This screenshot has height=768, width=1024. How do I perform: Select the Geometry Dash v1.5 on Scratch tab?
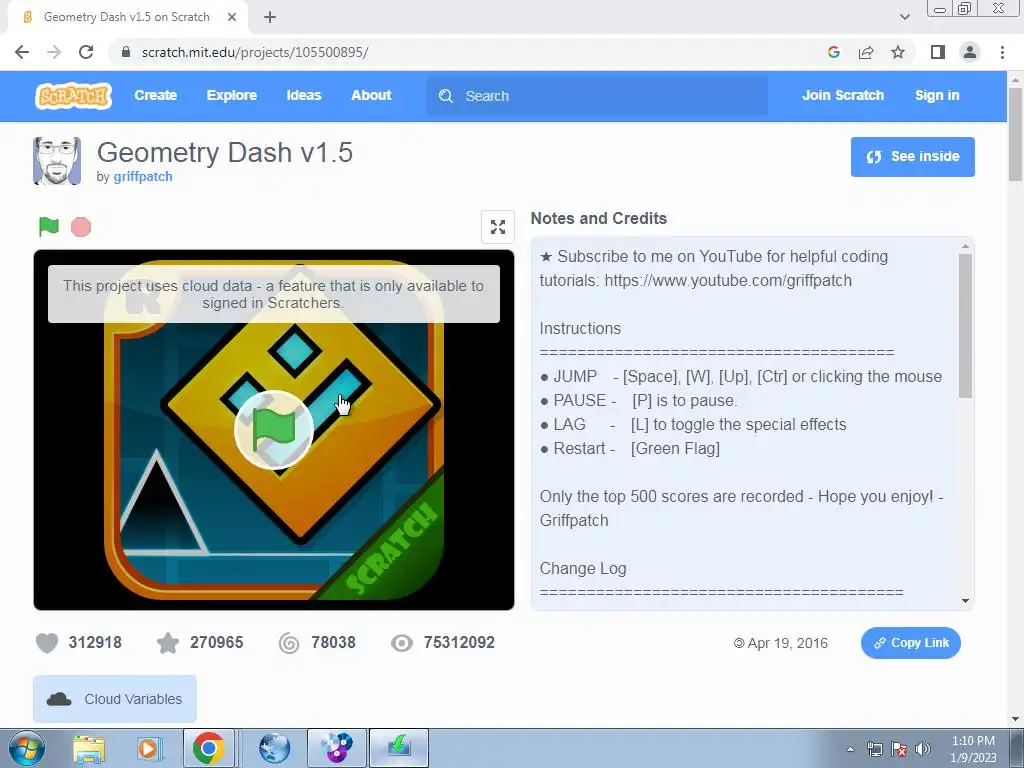coord(127,18)
